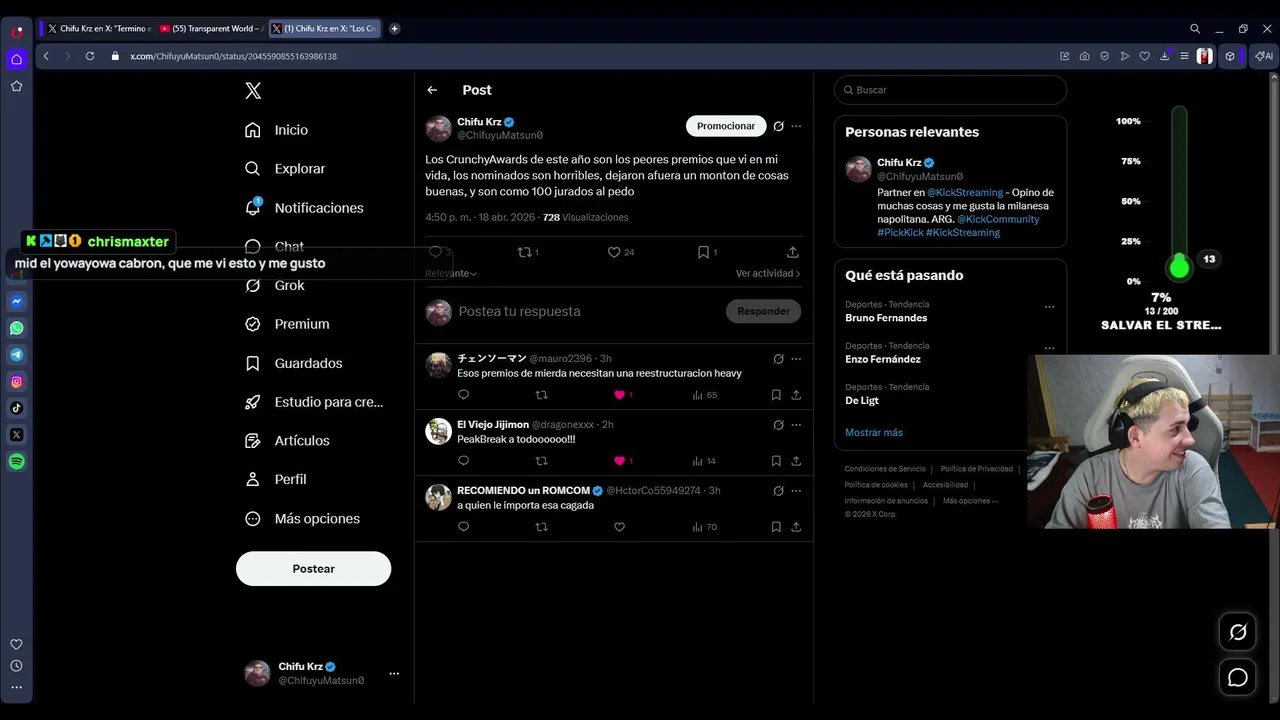Open Condiciones de Servicio link

coord(885,469)
